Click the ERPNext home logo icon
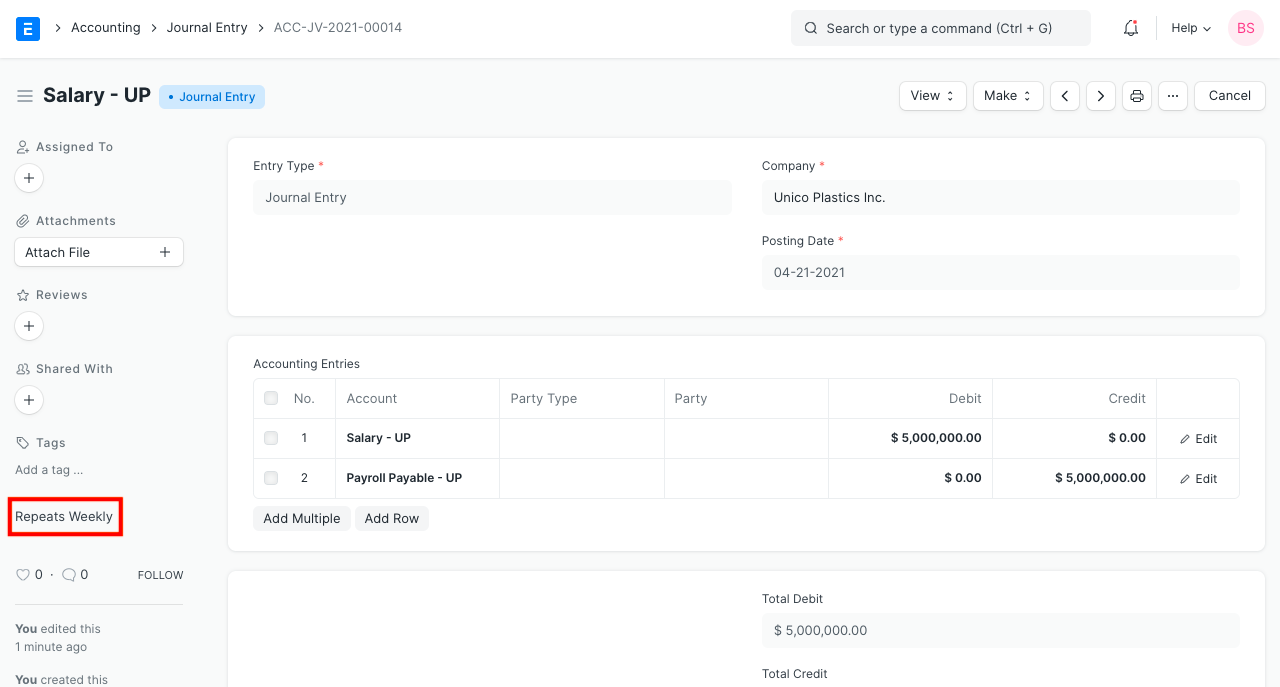The width and height of the screenshot is (1280, 687). point(28,28)
